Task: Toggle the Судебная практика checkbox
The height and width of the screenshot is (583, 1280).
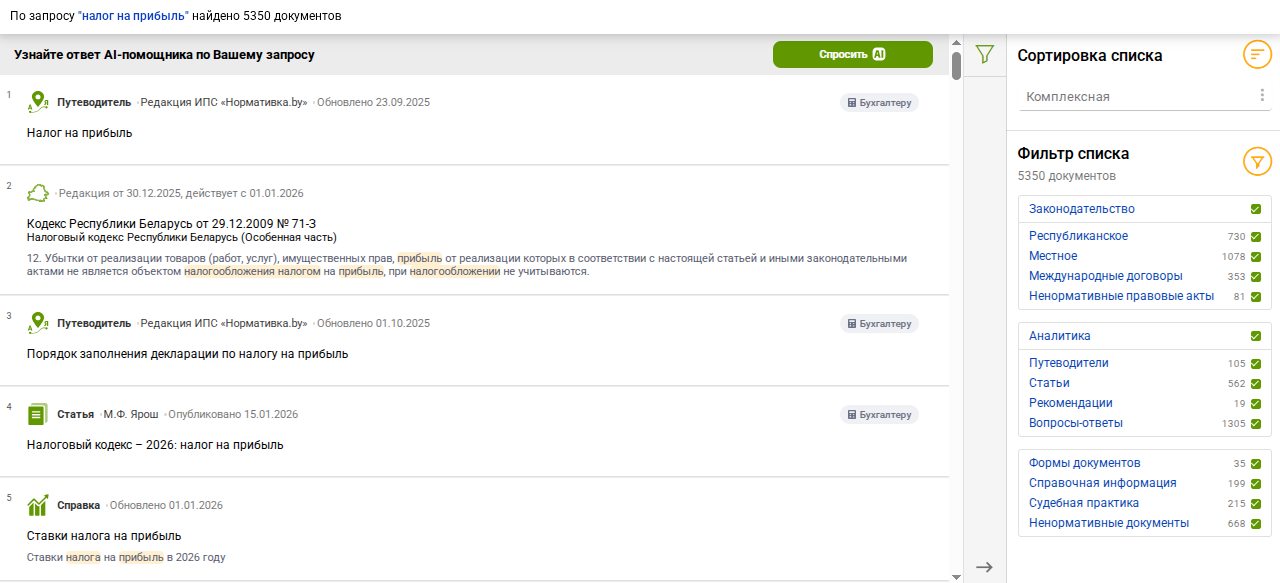Action: (1256, 504)
